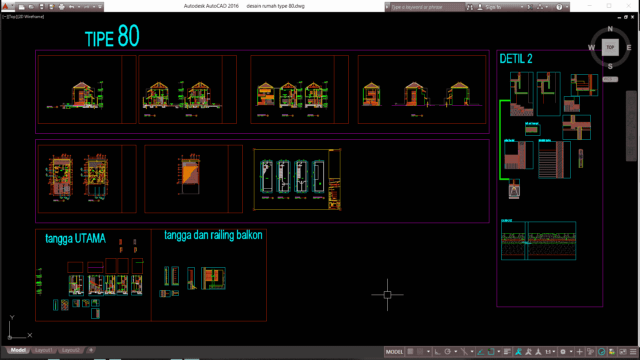The height and width of the screenshot is (360, 640).
Task: Click the viewport [-] control
Action: pos(4,17)
